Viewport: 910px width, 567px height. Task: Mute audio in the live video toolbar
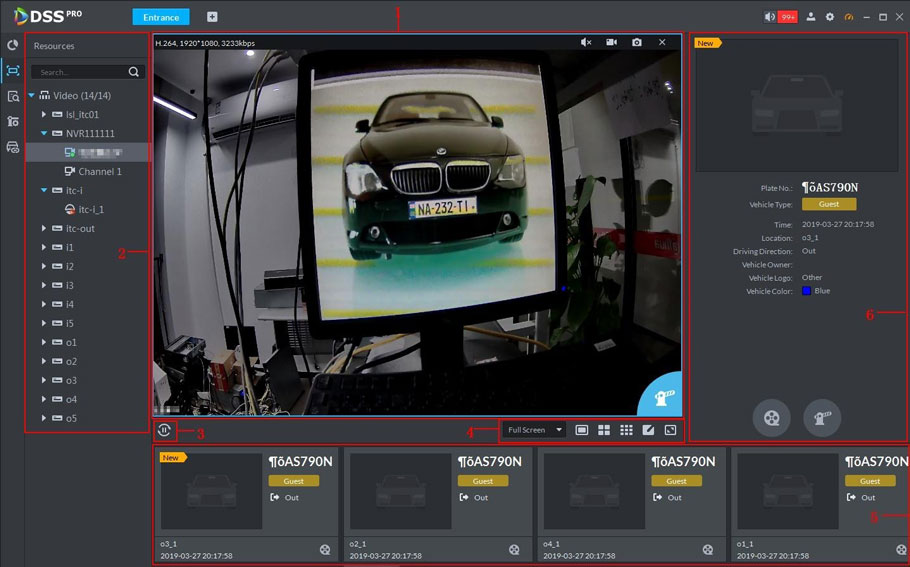(586, 42)
